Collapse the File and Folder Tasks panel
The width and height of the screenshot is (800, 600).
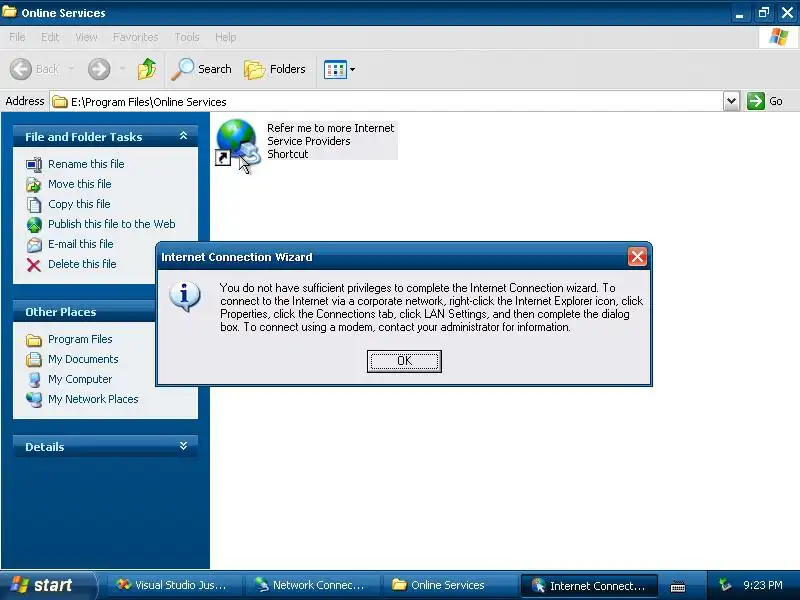coord(184,136)
